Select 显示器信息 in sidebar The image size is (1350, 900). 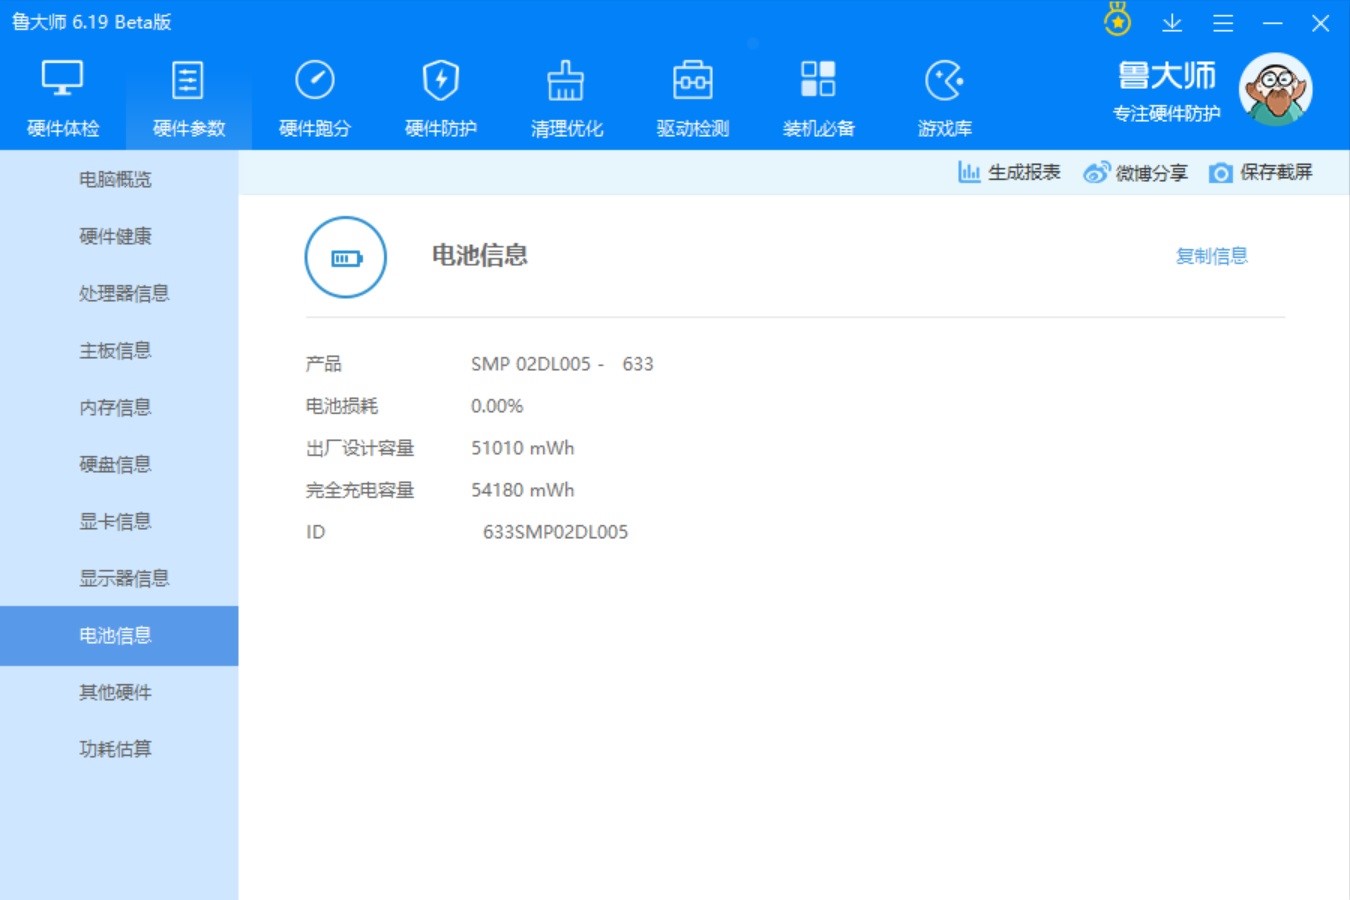pyautogui.click(x=119, y=578)
